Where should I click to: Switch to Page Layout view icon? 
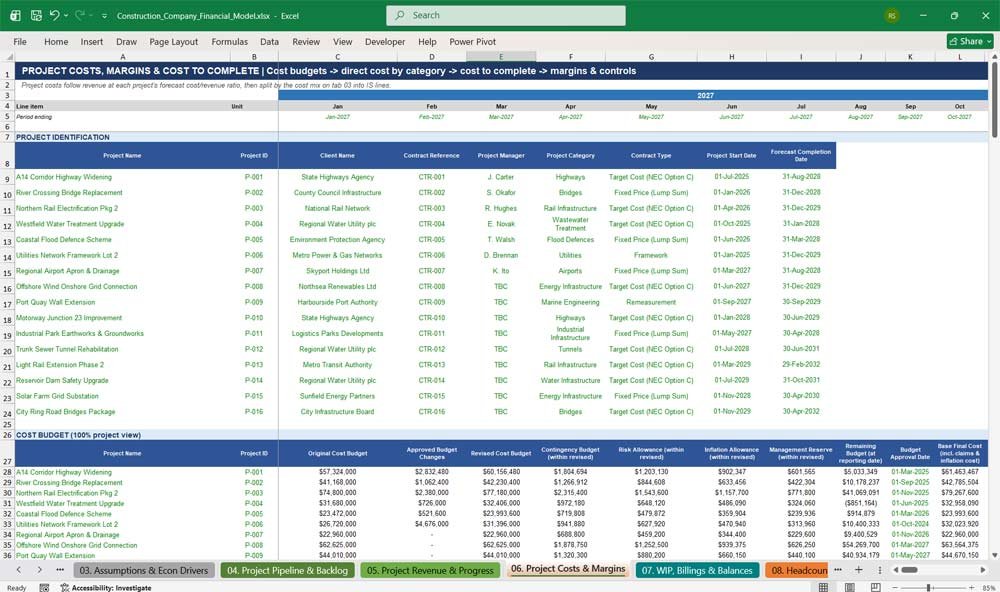849,588
